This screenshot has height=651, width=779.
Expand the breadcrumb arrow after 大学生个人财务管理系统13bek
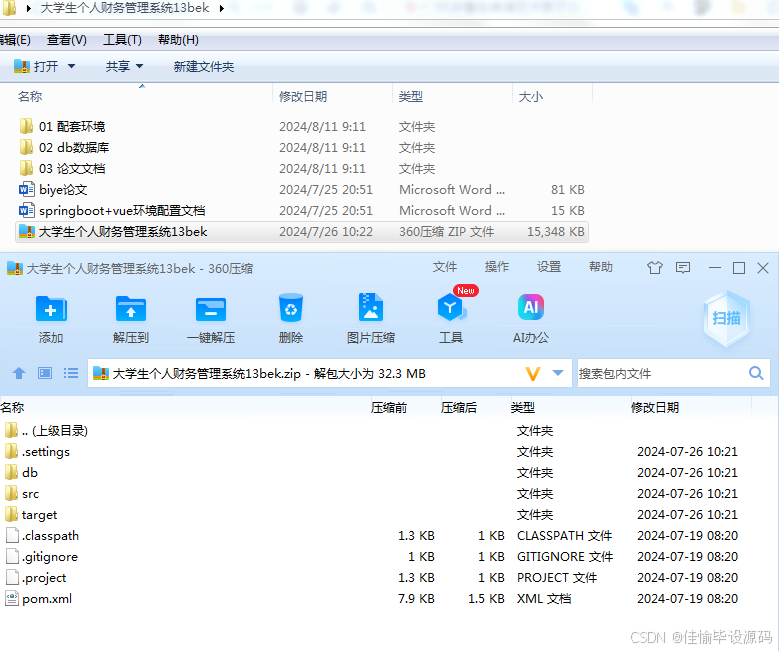point(222,8)
